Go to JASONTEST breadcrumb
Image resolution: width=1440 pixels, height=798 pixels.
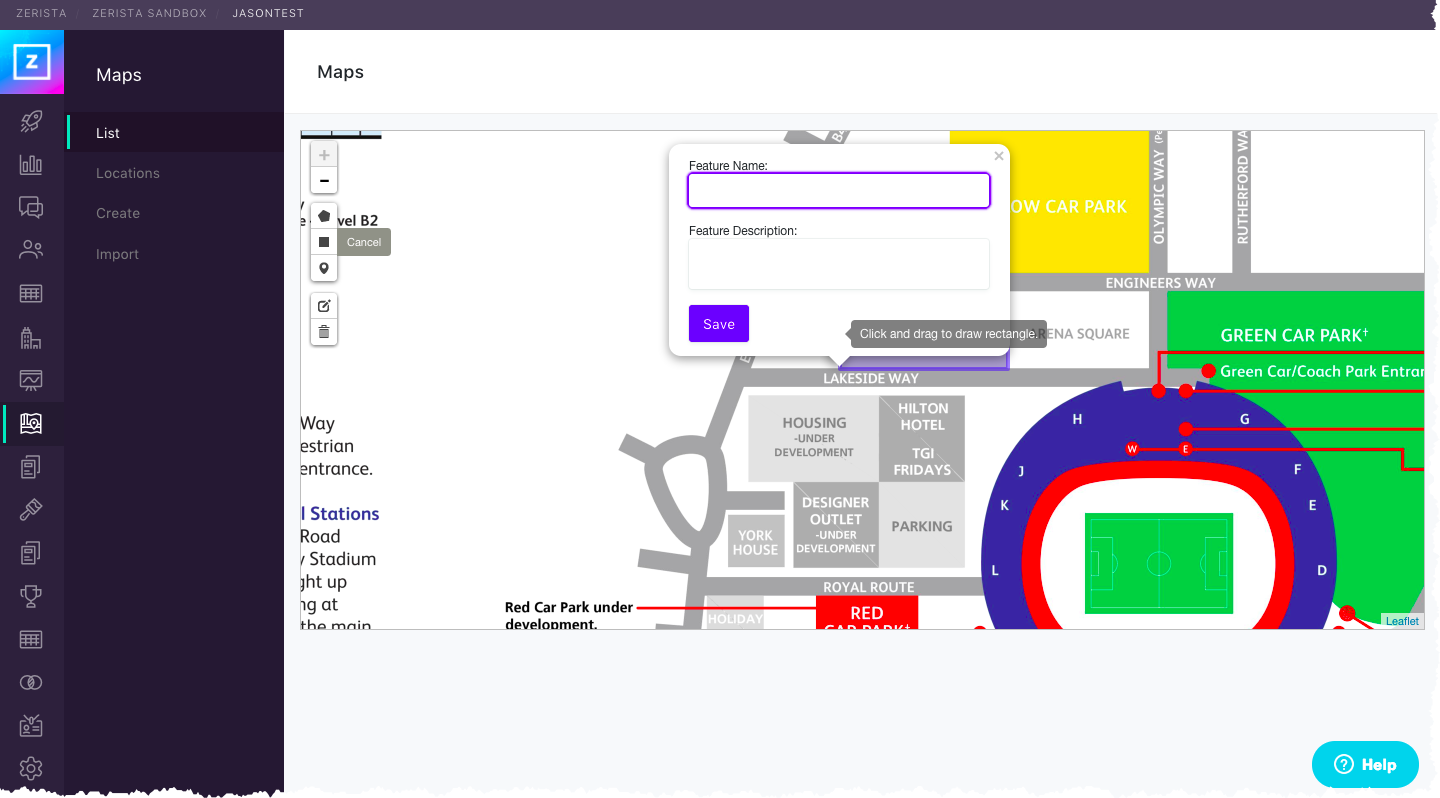(268, 14)
